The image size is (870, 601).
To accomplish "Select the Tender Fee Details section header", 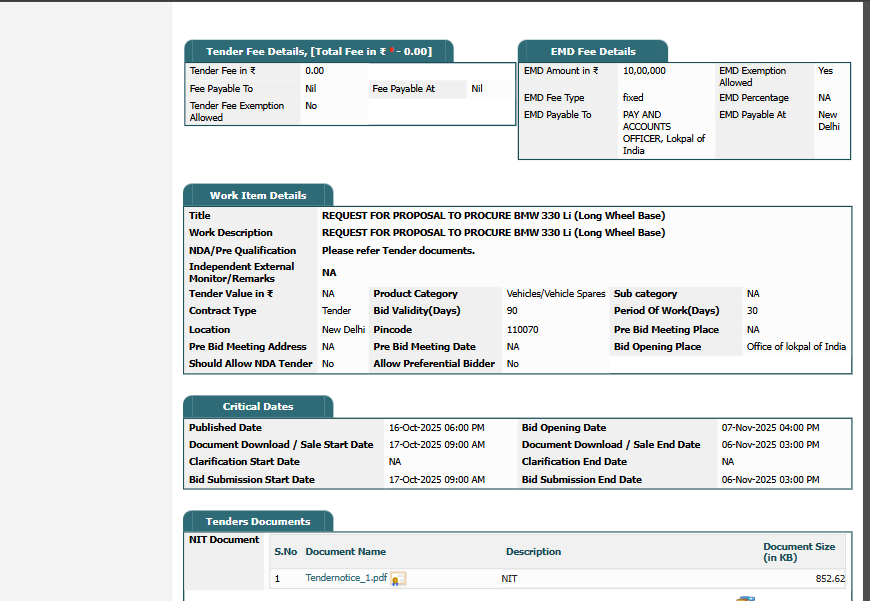I will click(319, 52).
